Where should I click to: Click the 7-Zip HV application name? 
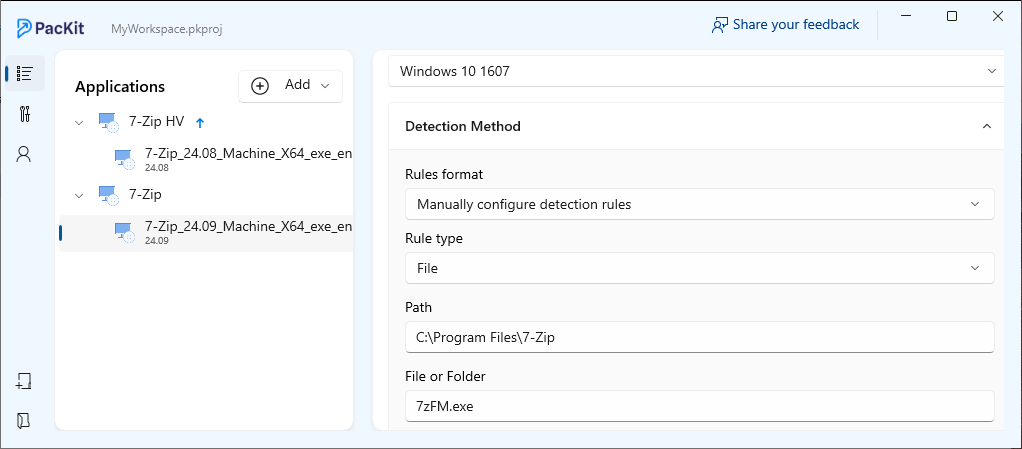point(157,122)
